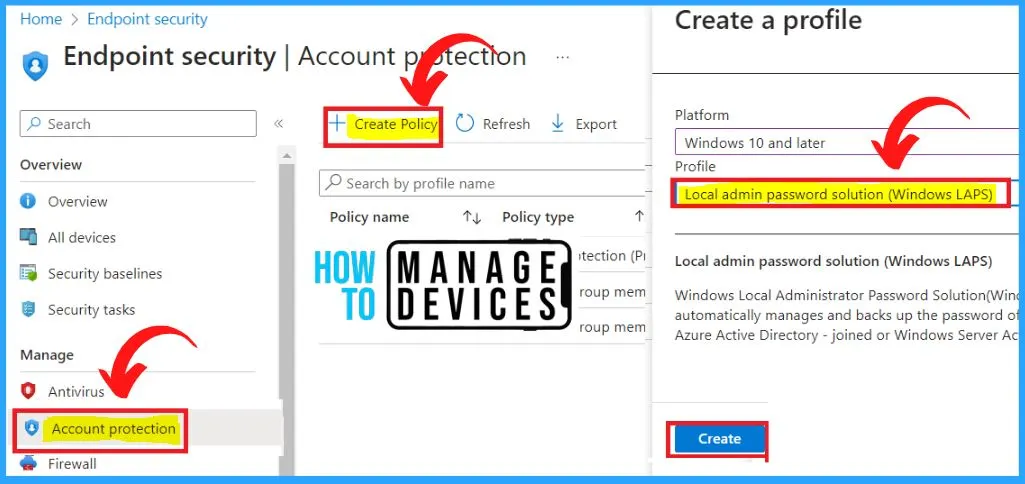Screen dimensions: 1025x484
Task: Focus the Search by profile name field
Action: click(482, 184)
